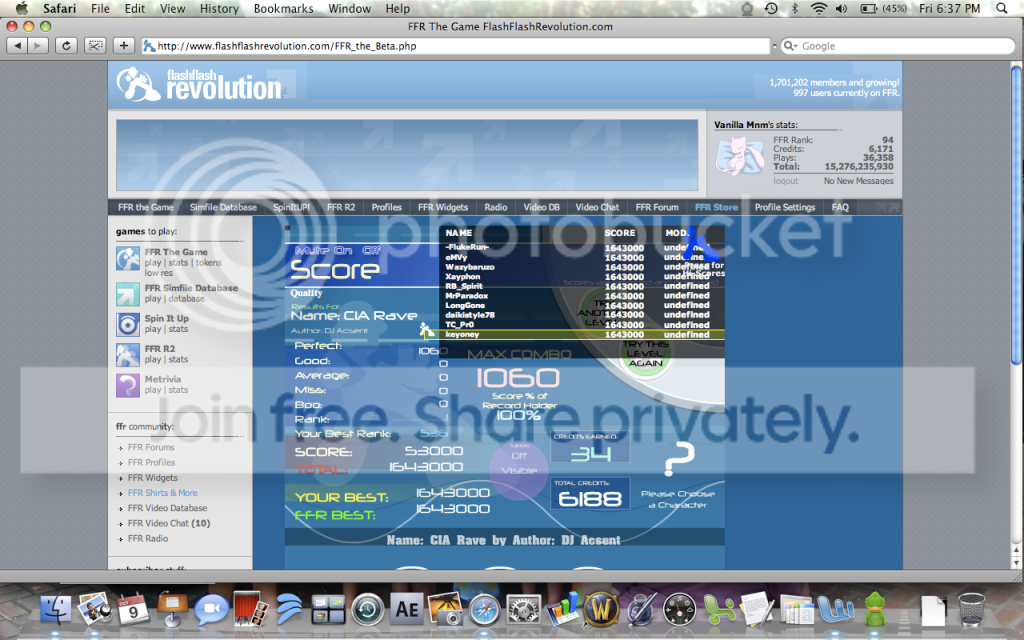Click the Safari reload page button
The width and height of the screenshot is (1024, 640).
tap(67, 45)
